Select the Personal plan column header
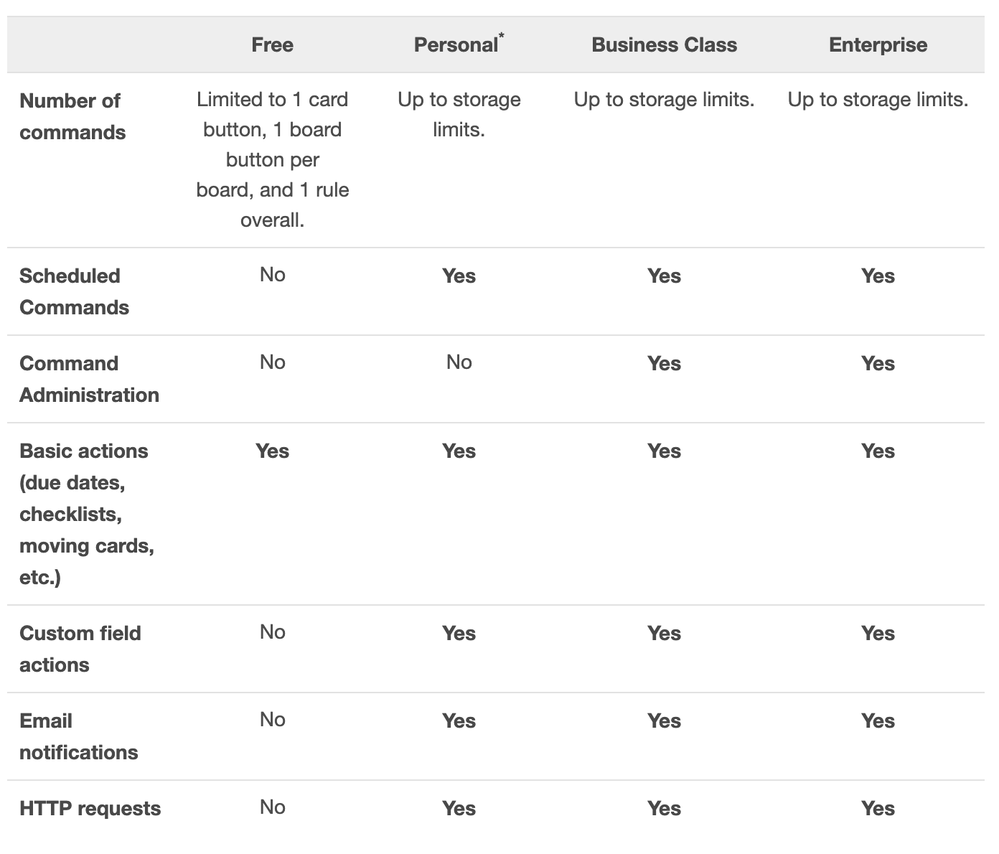 [x=456, y=45]
